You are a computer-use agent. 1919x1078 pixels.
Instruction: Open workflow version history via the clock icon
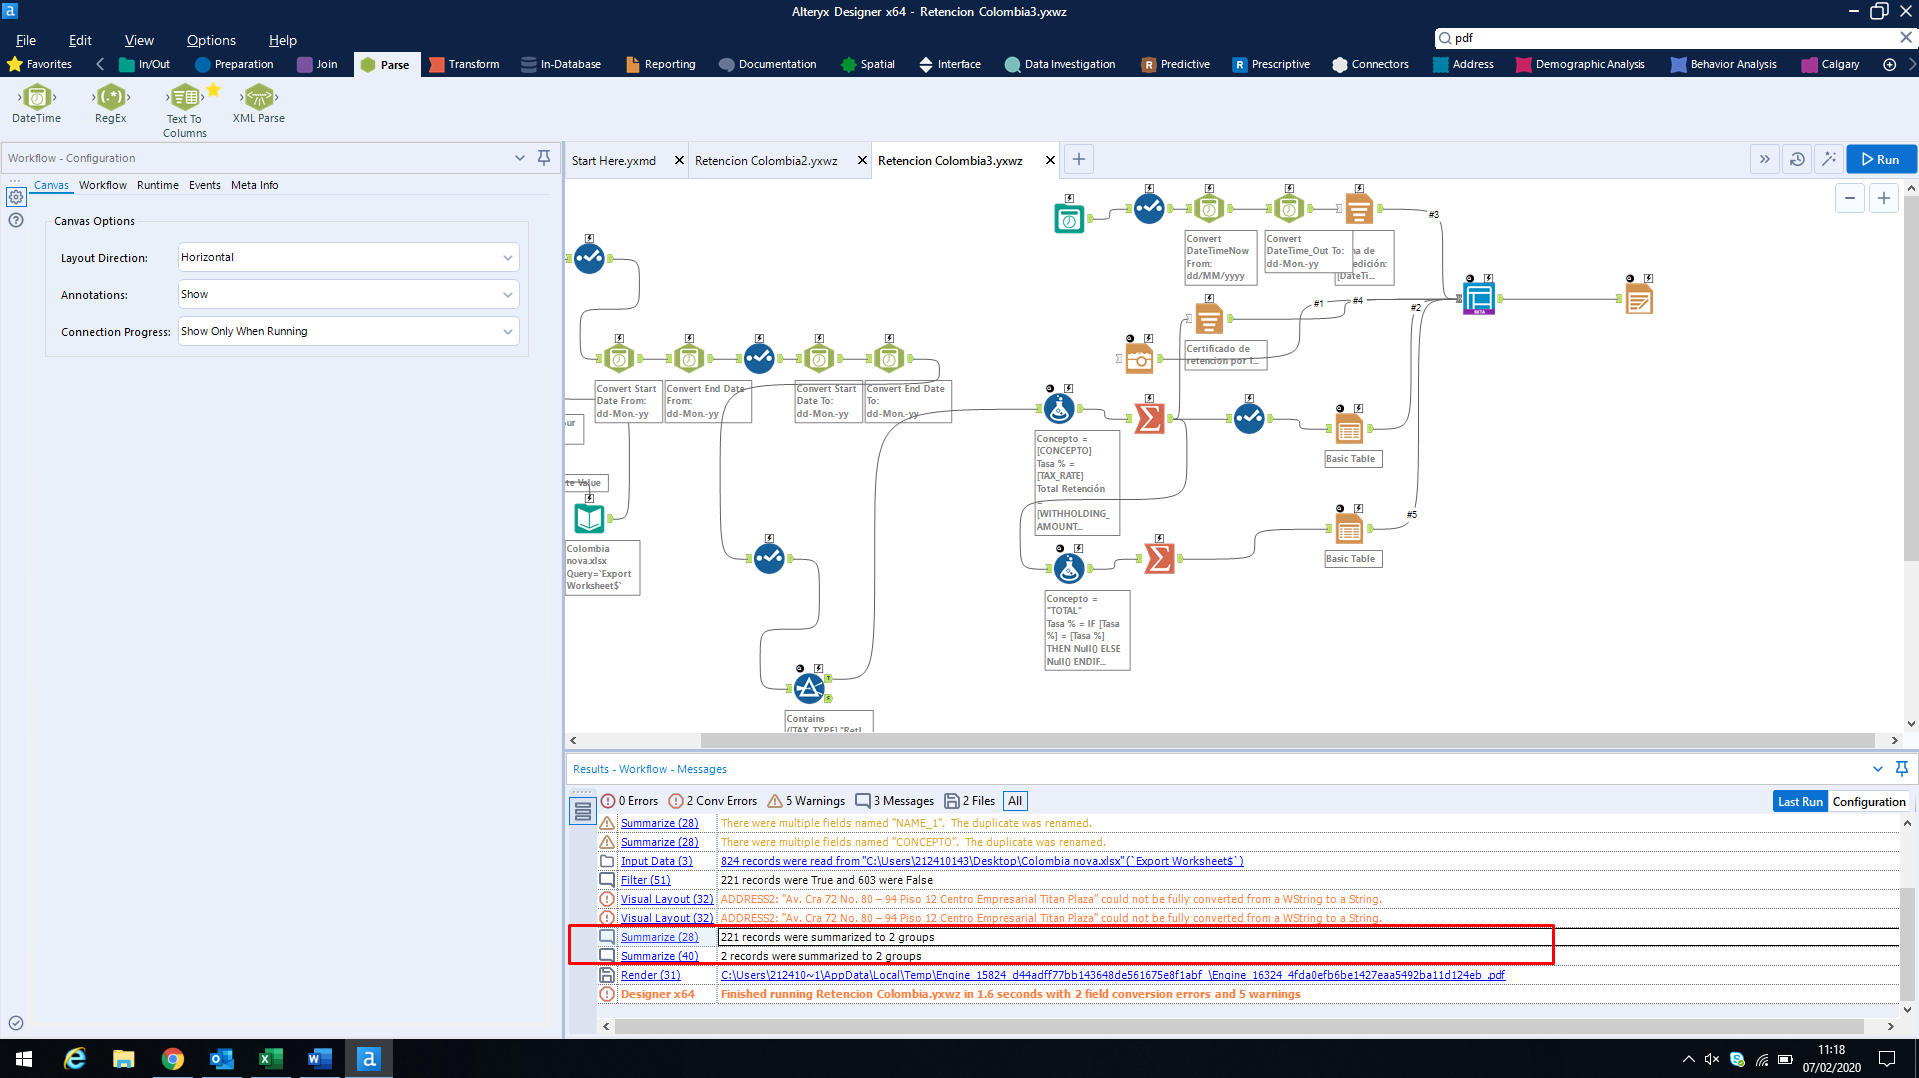point(1797,159)
